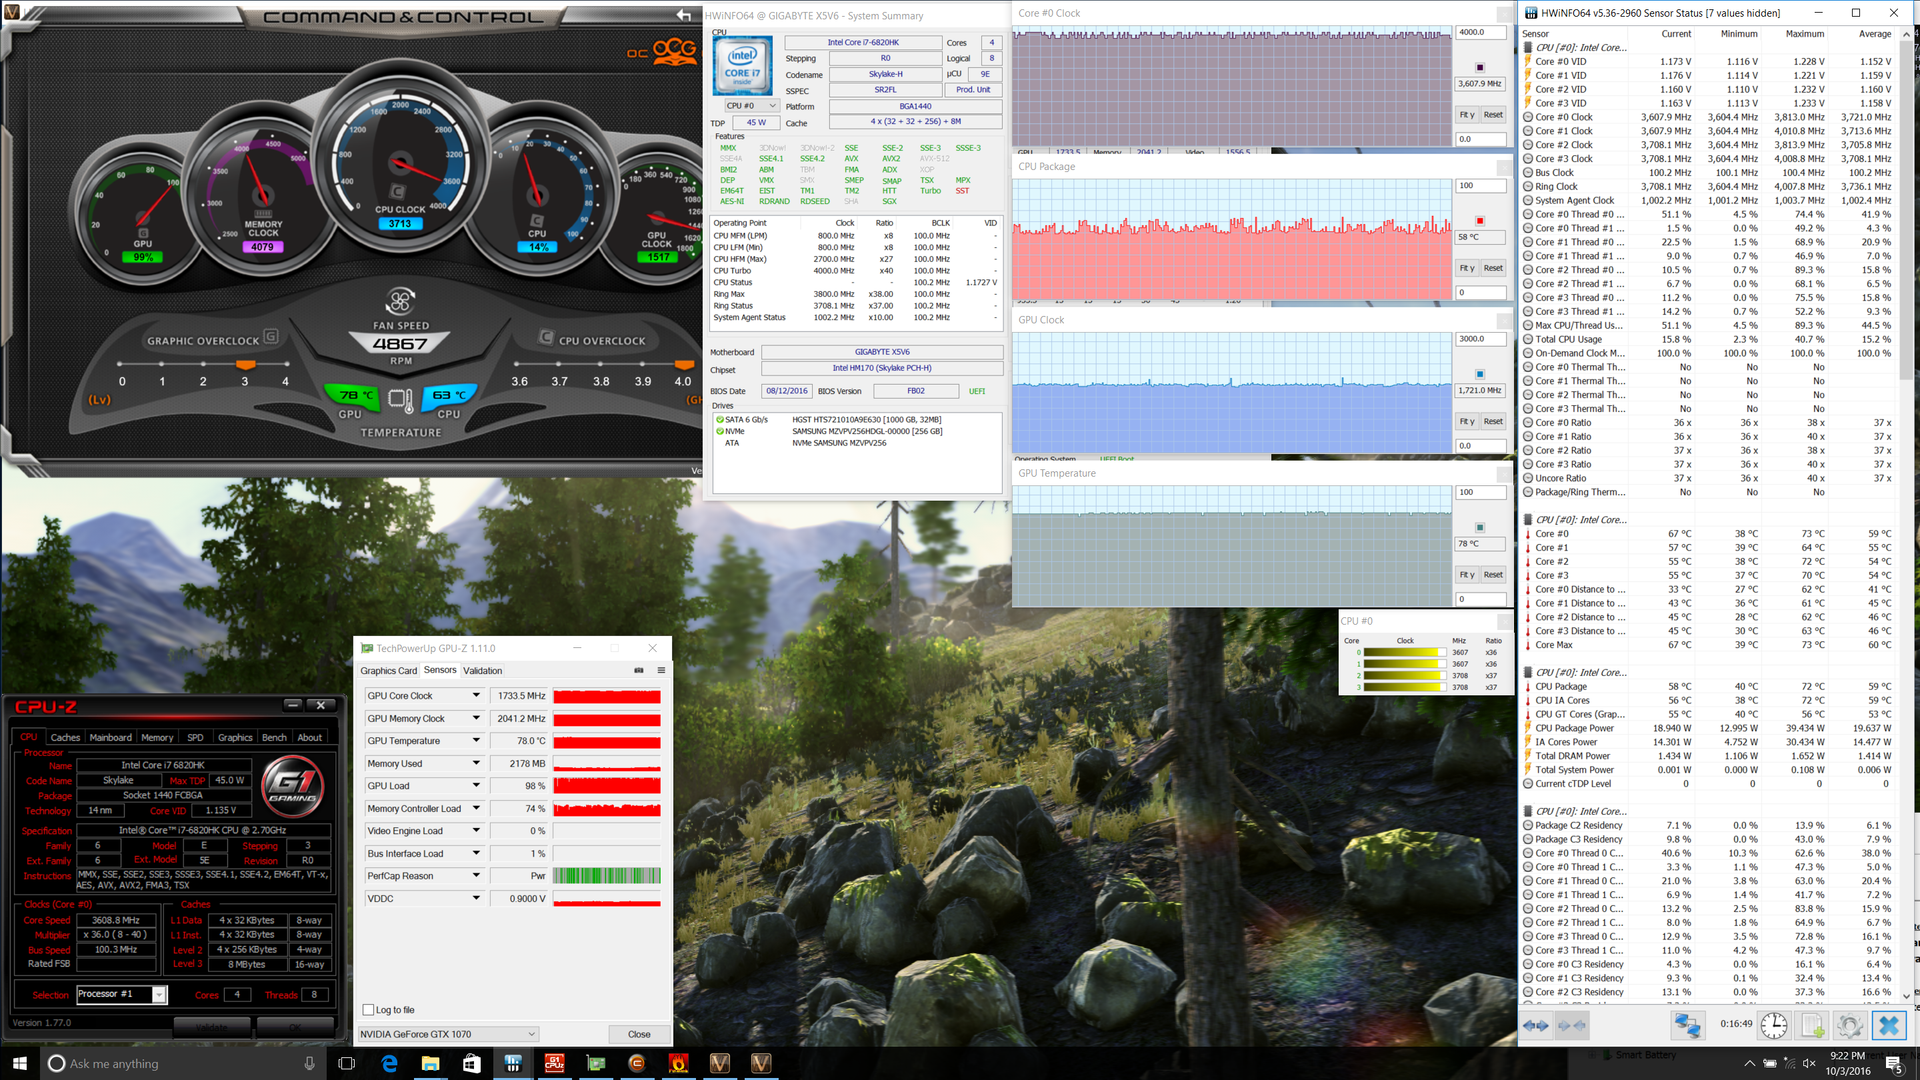This screenshot has width=1920, height=1080.
Task: Click the muted volume tray icon
Action: tap(1808, 1063)
